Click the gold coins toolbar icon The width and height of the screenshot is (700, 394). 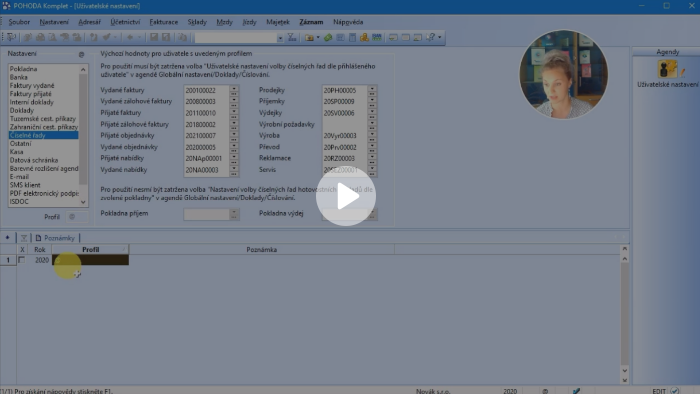click(364, 37)
